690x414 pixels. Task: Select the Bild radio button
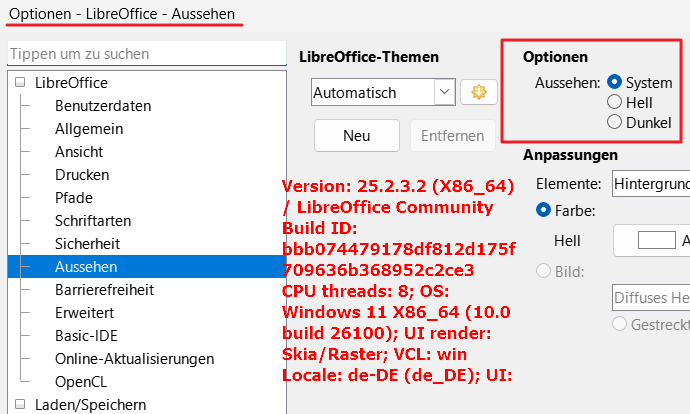(x=543, y=271)
